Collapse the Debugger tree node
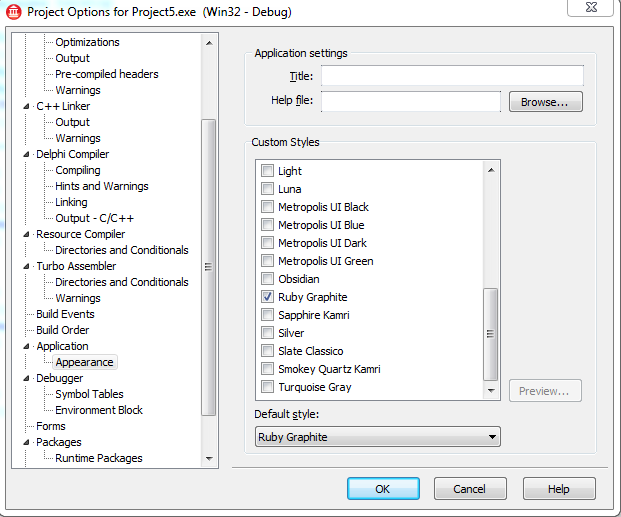This screenshot has height=517, width=621. click(26, 378)
